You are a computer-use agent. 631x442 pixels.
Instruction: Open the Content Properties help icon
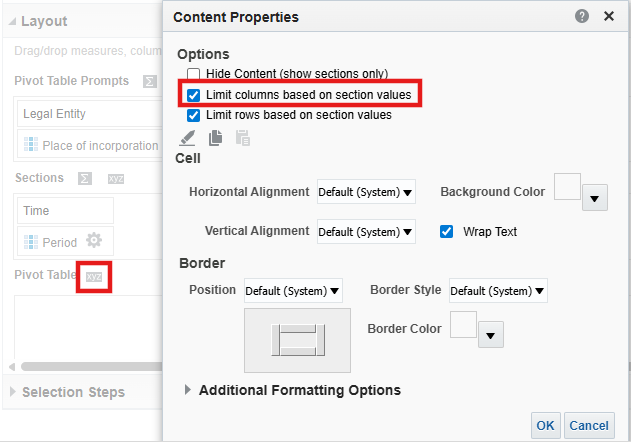click(582, 17)
